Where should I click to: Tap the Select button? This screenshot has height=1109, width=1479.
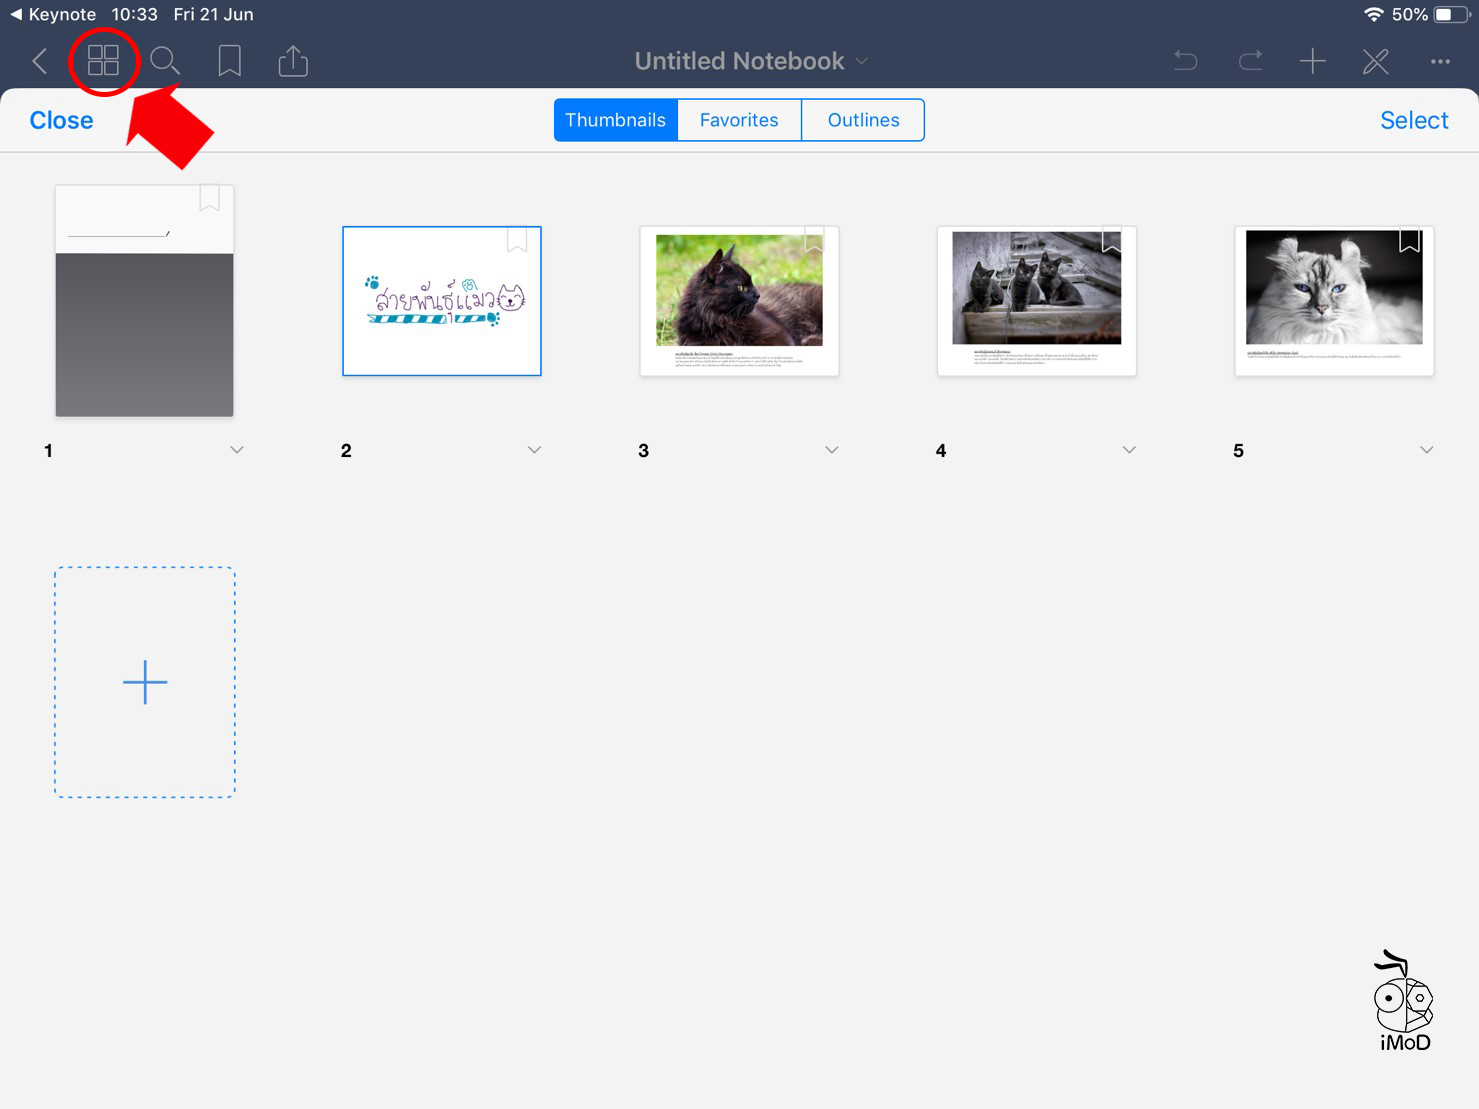1413,120
